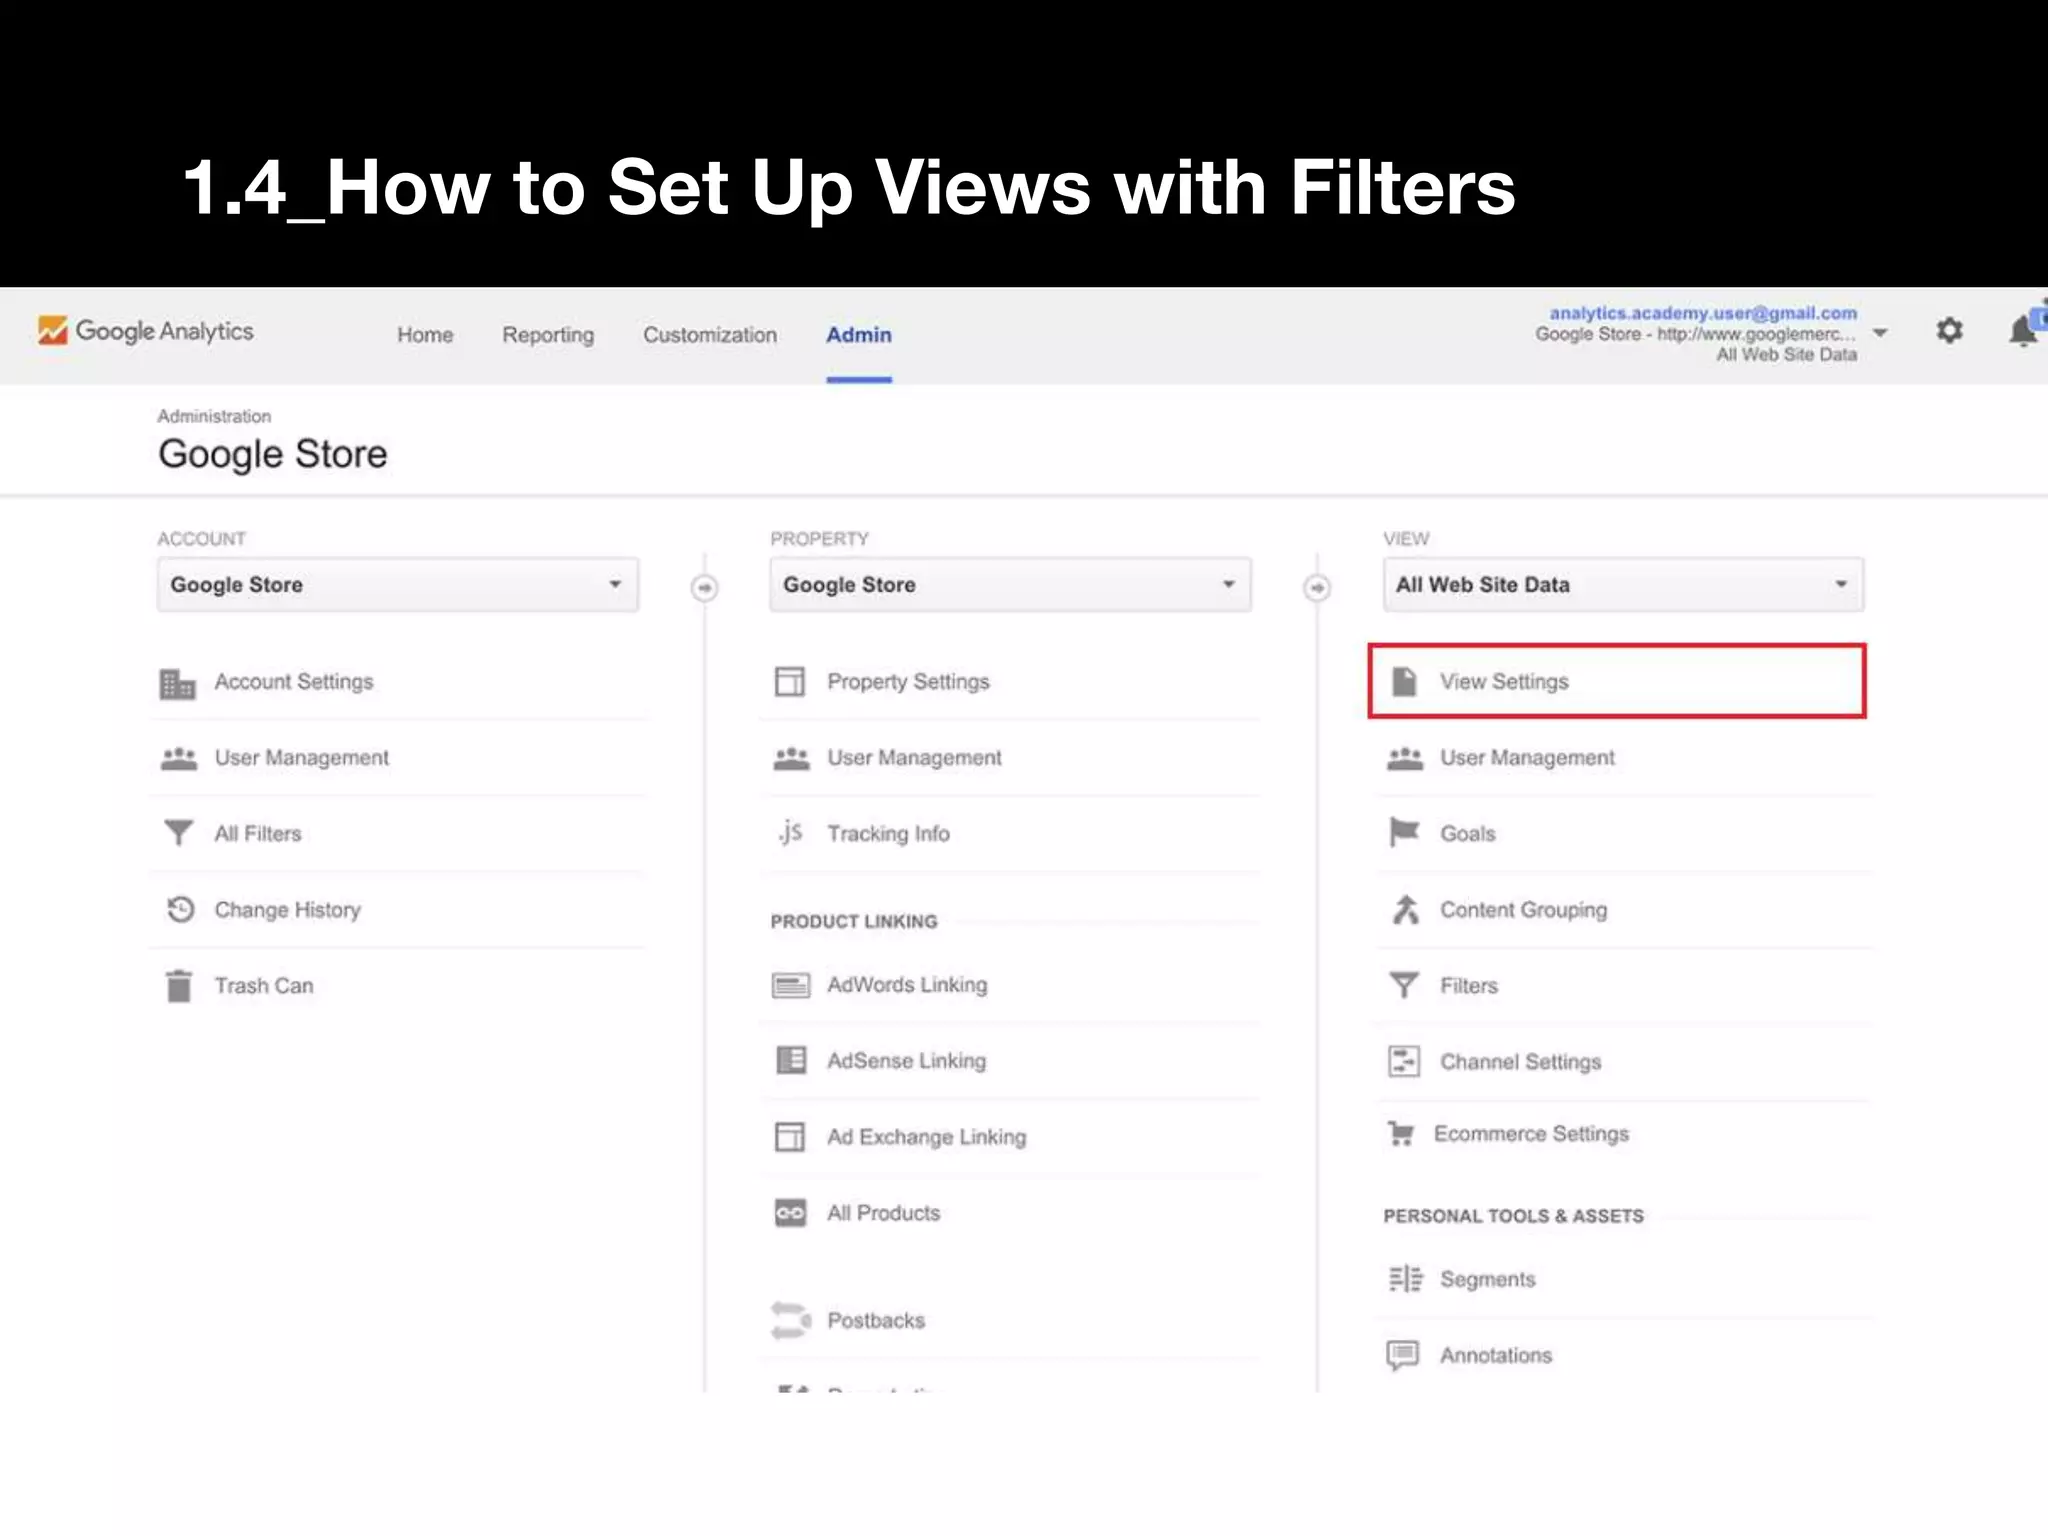Open Segments link
This screenshot has height=1536, width=2048.
[1487, 1280]
